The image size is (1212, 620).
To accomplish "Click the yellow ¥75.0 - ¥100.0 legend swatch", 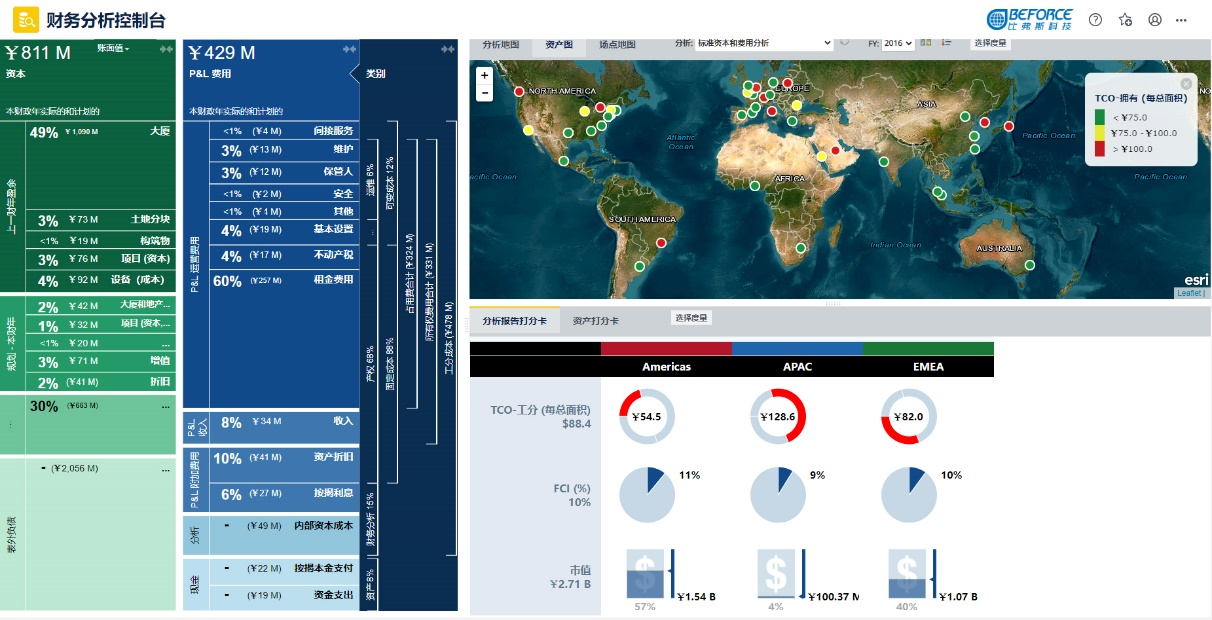I will tap(1100, 133).
